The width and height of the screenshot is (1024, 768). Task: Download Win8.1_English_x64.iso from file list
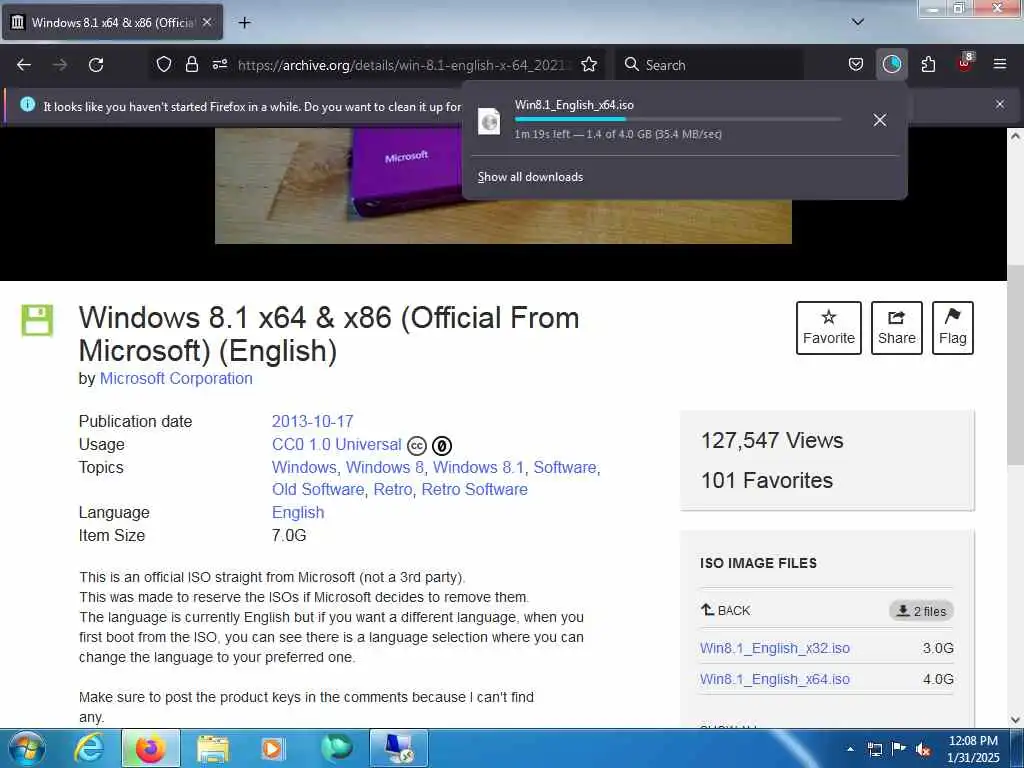[775, 679]
